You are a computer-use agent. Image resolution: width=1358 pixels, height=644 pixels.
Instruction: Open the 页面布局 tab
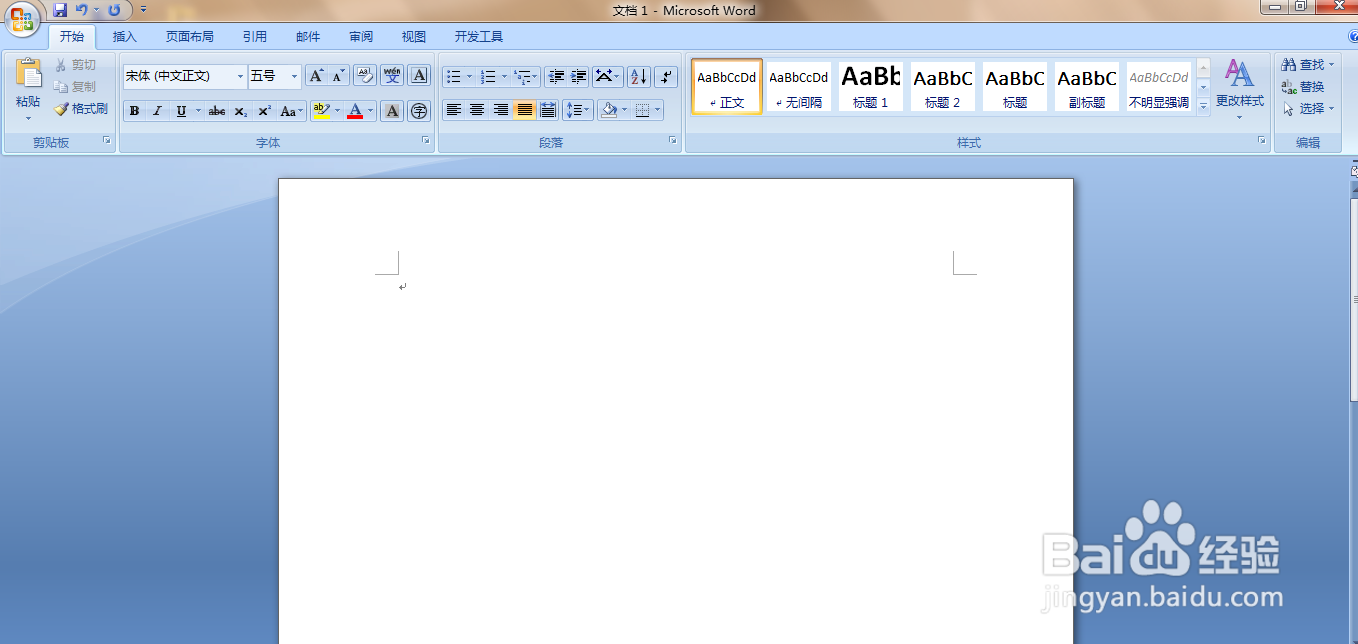(190, 36)
